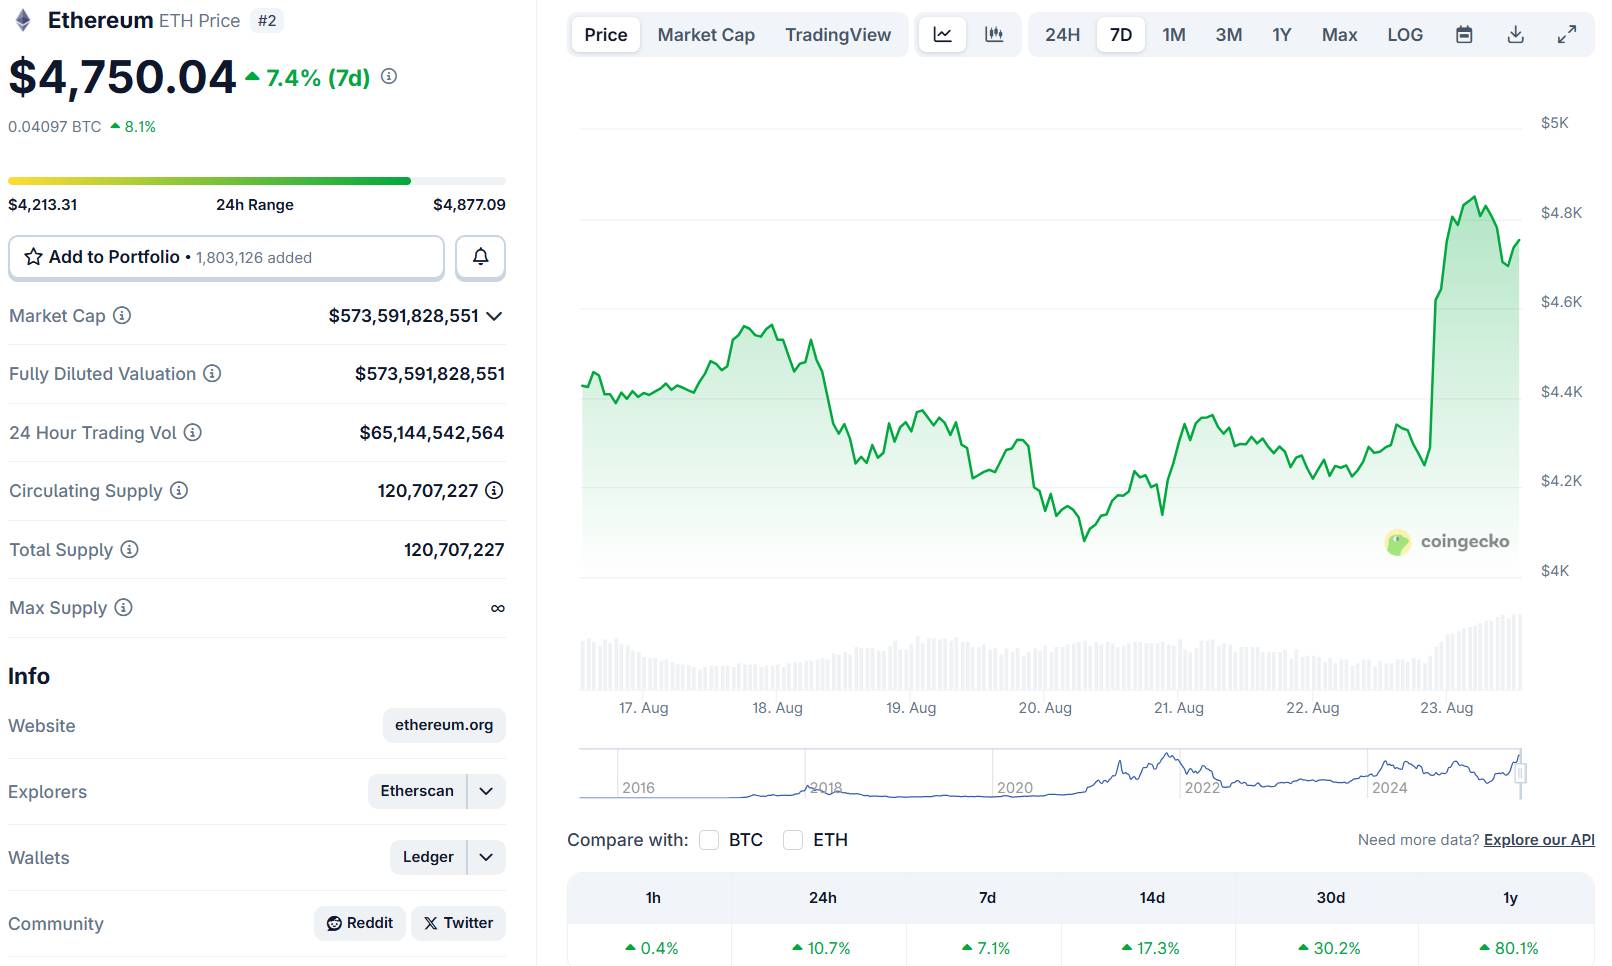The height and width of the screenshot is (966, 1612).
Task: Open Market Cap info icon
Action: pos(122,315)
